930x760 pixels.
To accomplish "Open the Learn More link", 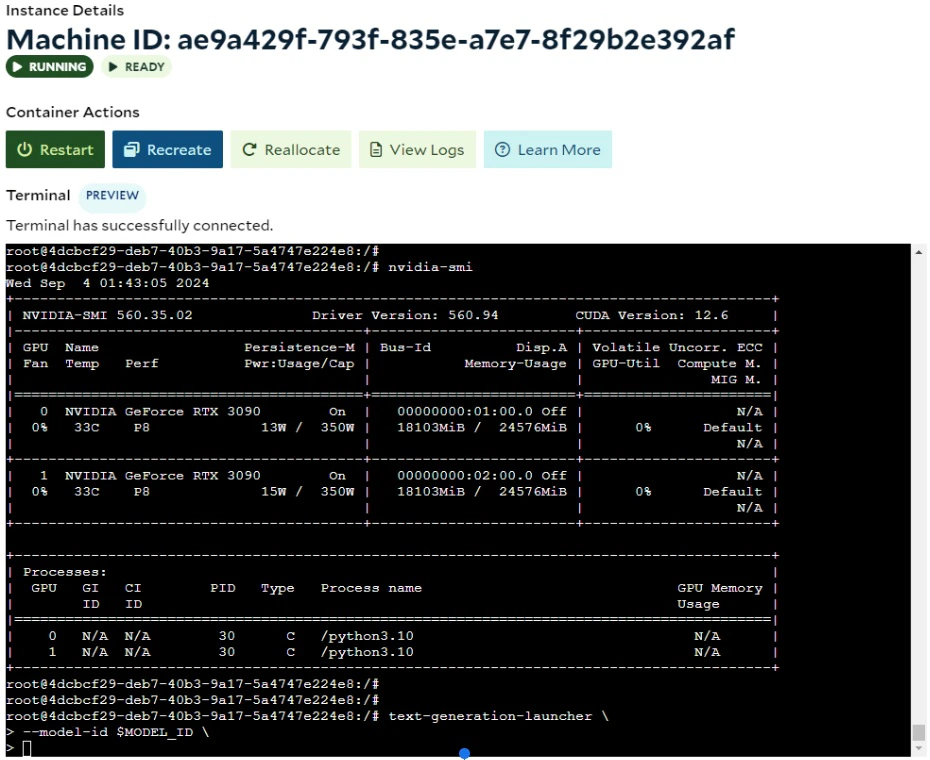I will tap(547, 150).
